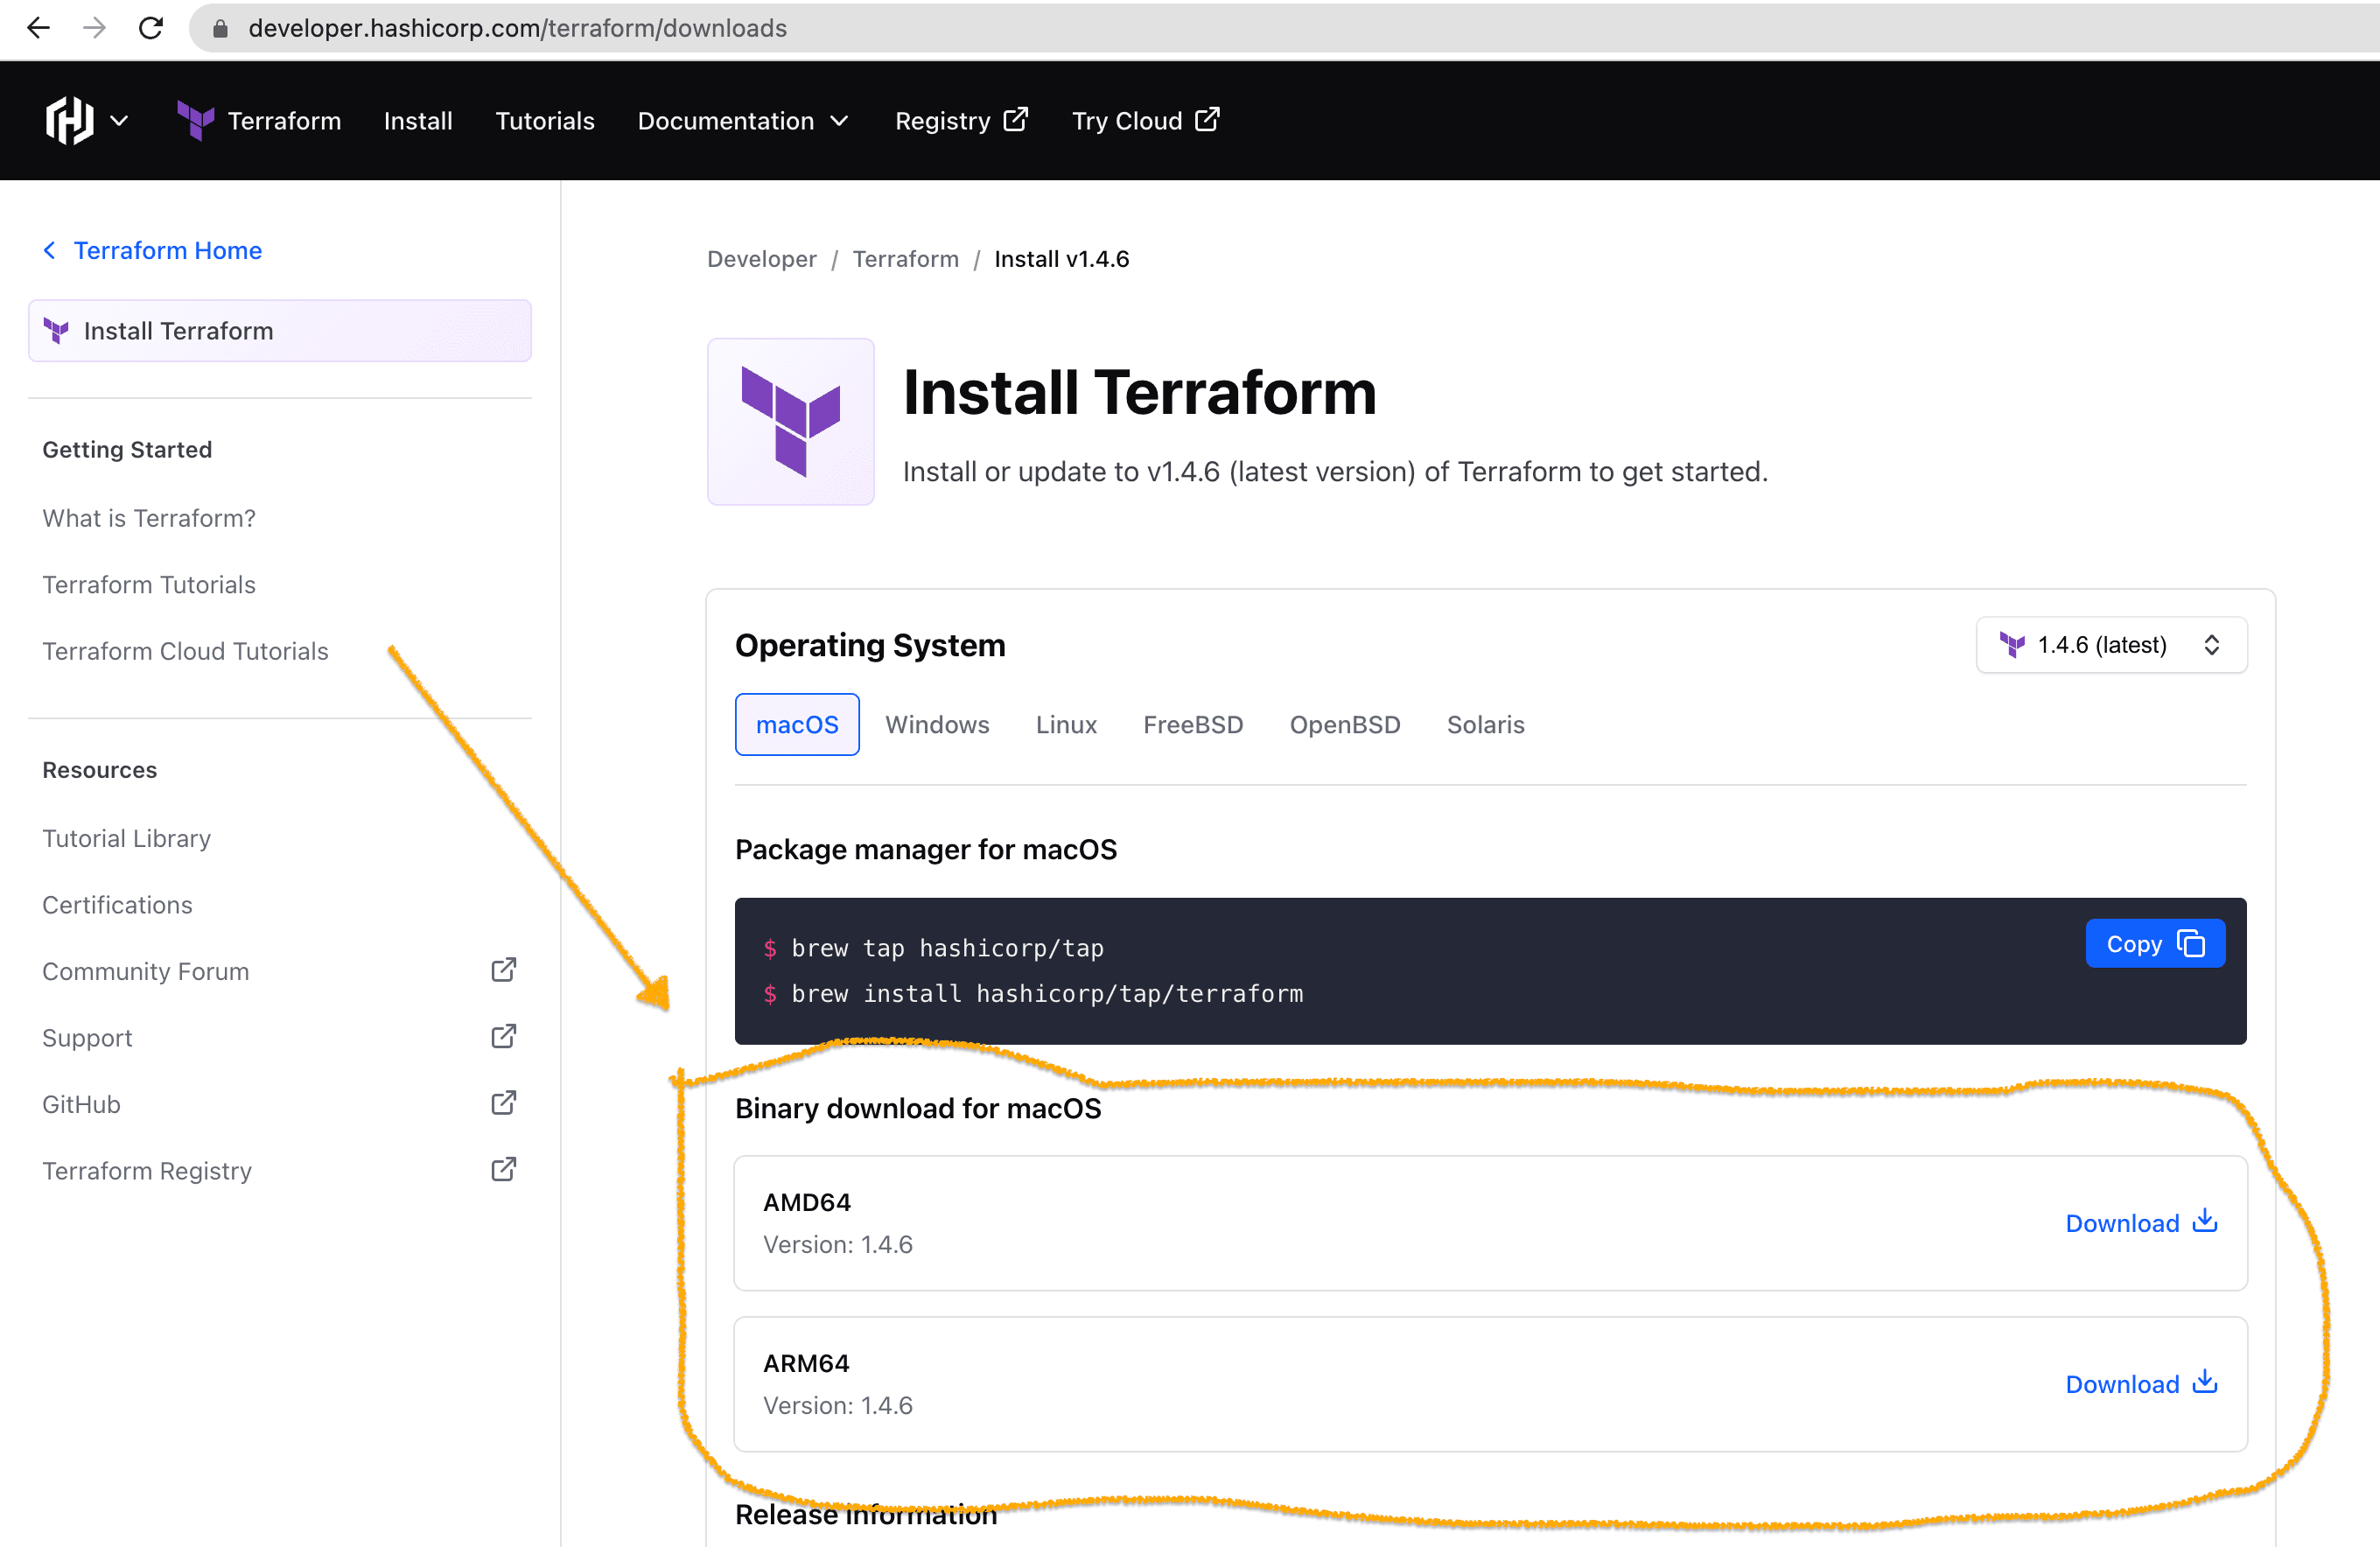This screenshot has height=1547, width=2380.
Task: Click download icon in AMD64 row
Action: [x=2205, y=1221]
